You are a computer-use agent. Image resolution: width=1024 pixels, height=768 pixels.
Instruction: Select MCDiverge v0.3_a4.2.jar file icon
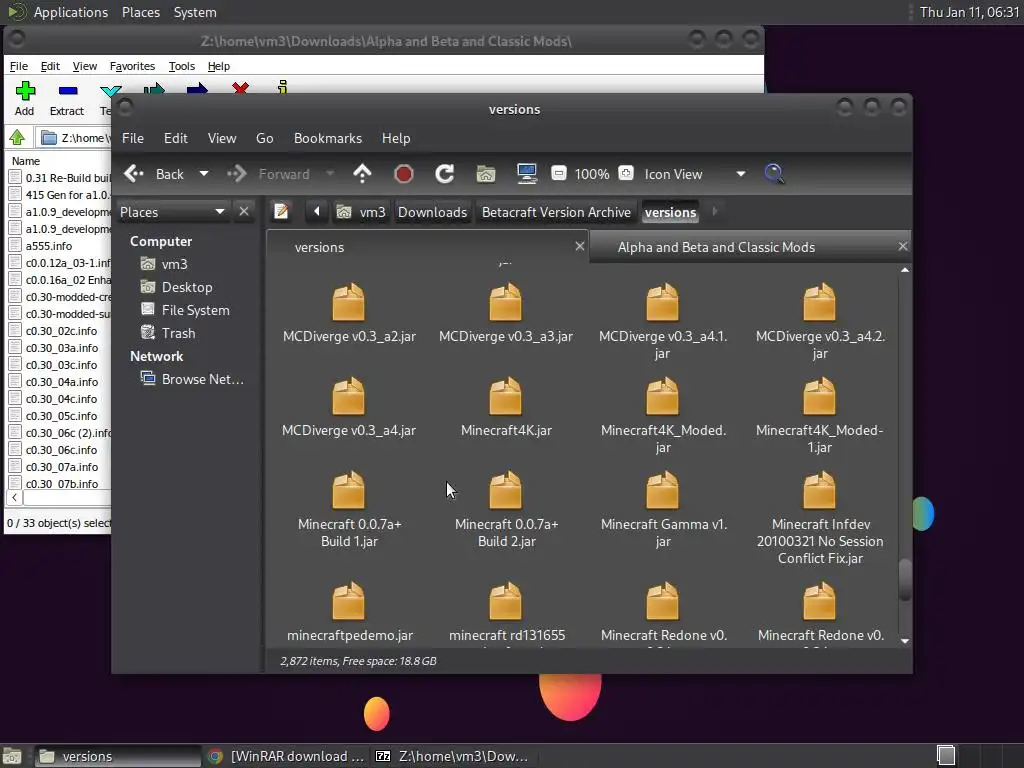click(820, 302)
